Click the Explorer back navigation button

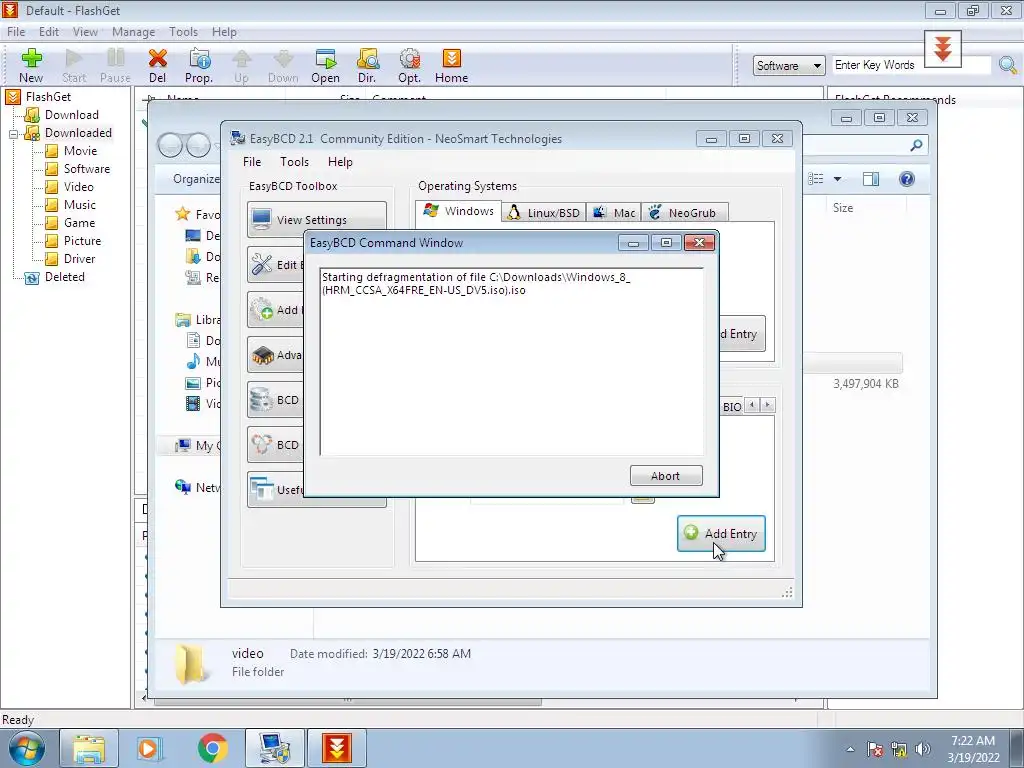coord(170,145)
